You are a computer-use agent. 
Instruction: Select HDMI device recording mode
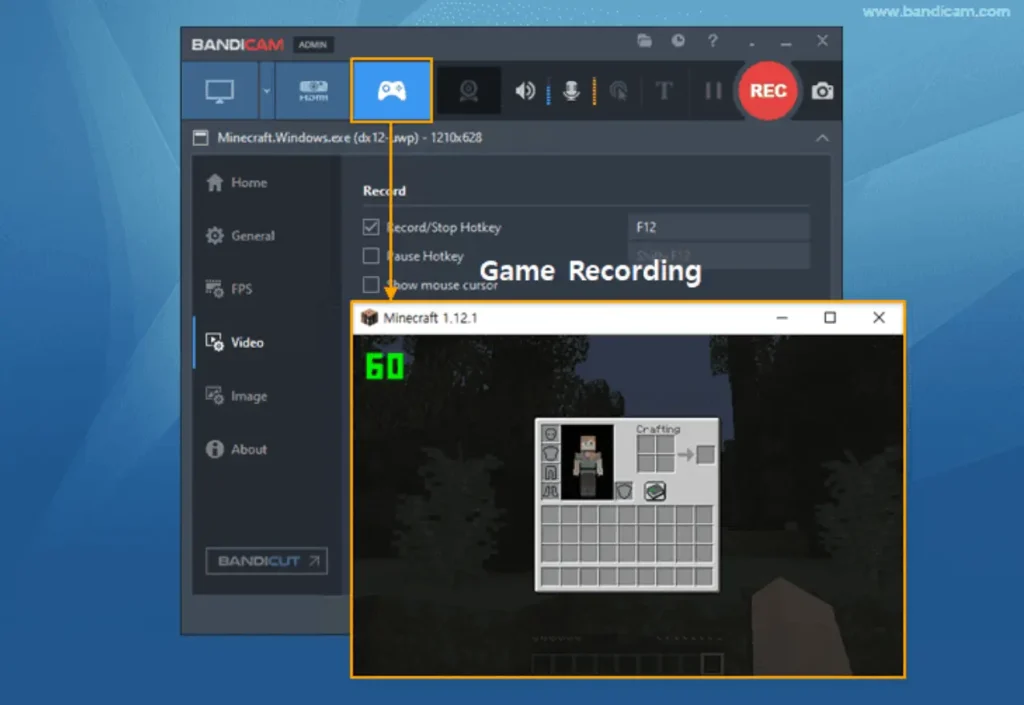coord(313,91)
